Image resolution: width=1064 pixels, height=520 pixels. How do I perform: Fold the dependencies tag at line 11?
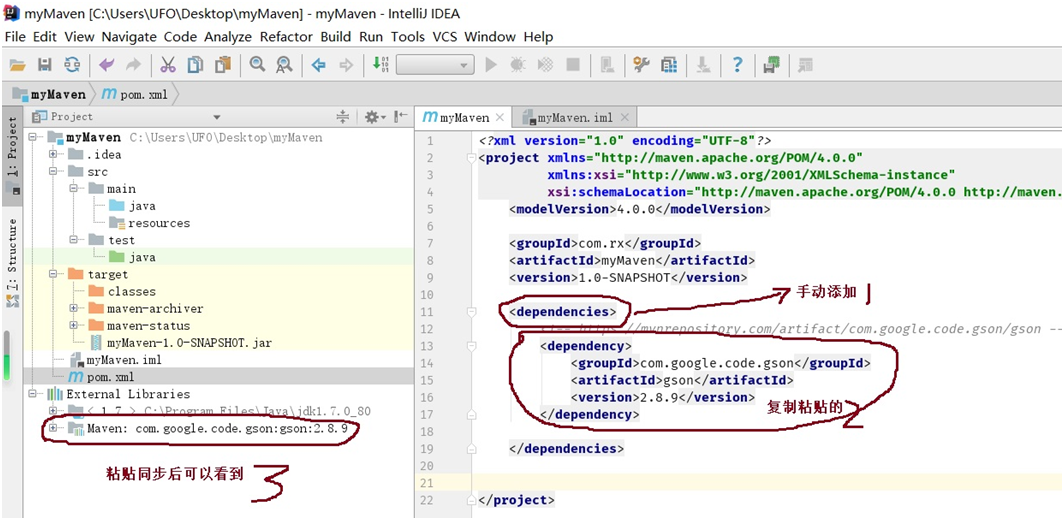click(472, 312)
